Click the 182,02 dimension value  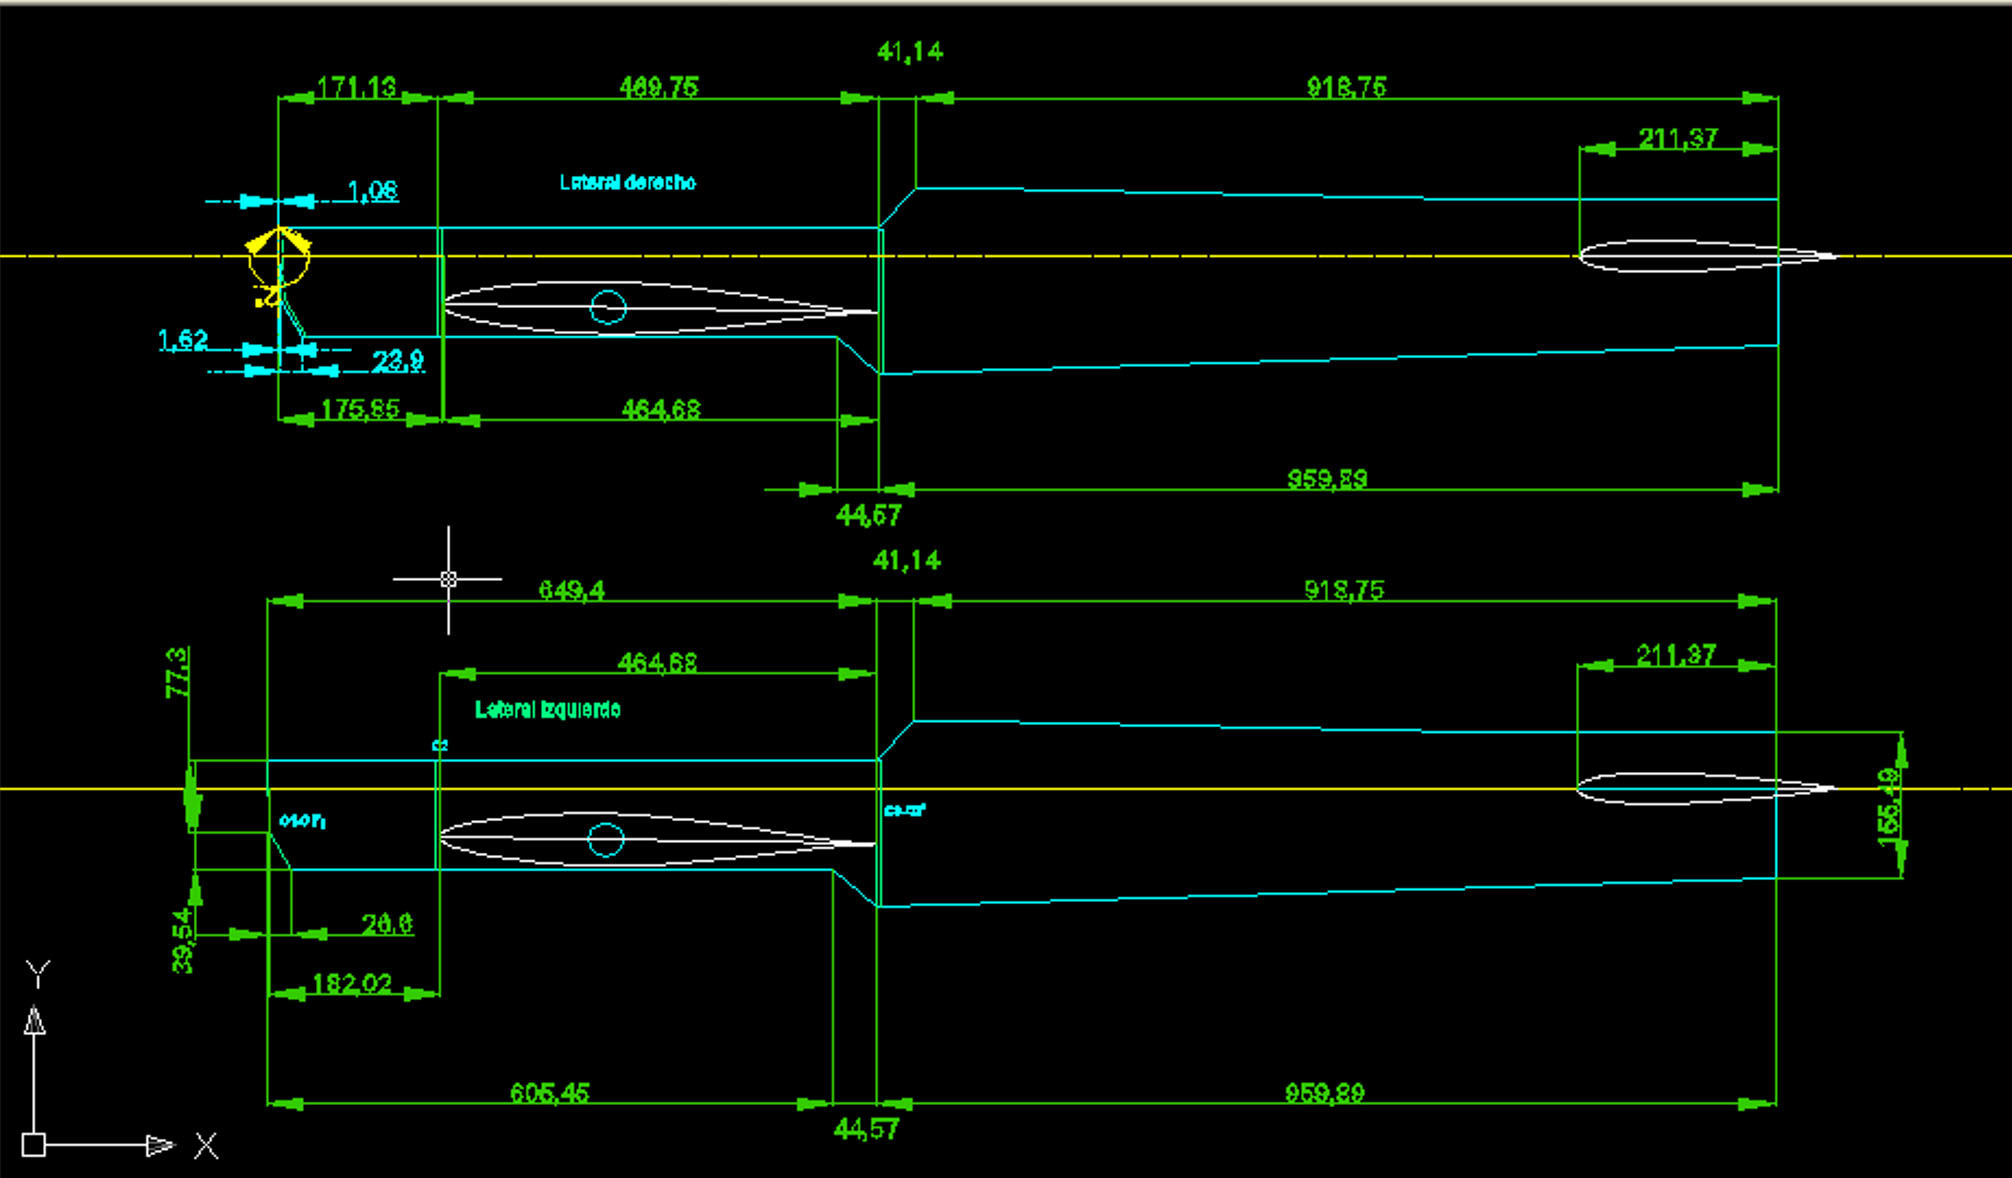click(x=352, y=983)
